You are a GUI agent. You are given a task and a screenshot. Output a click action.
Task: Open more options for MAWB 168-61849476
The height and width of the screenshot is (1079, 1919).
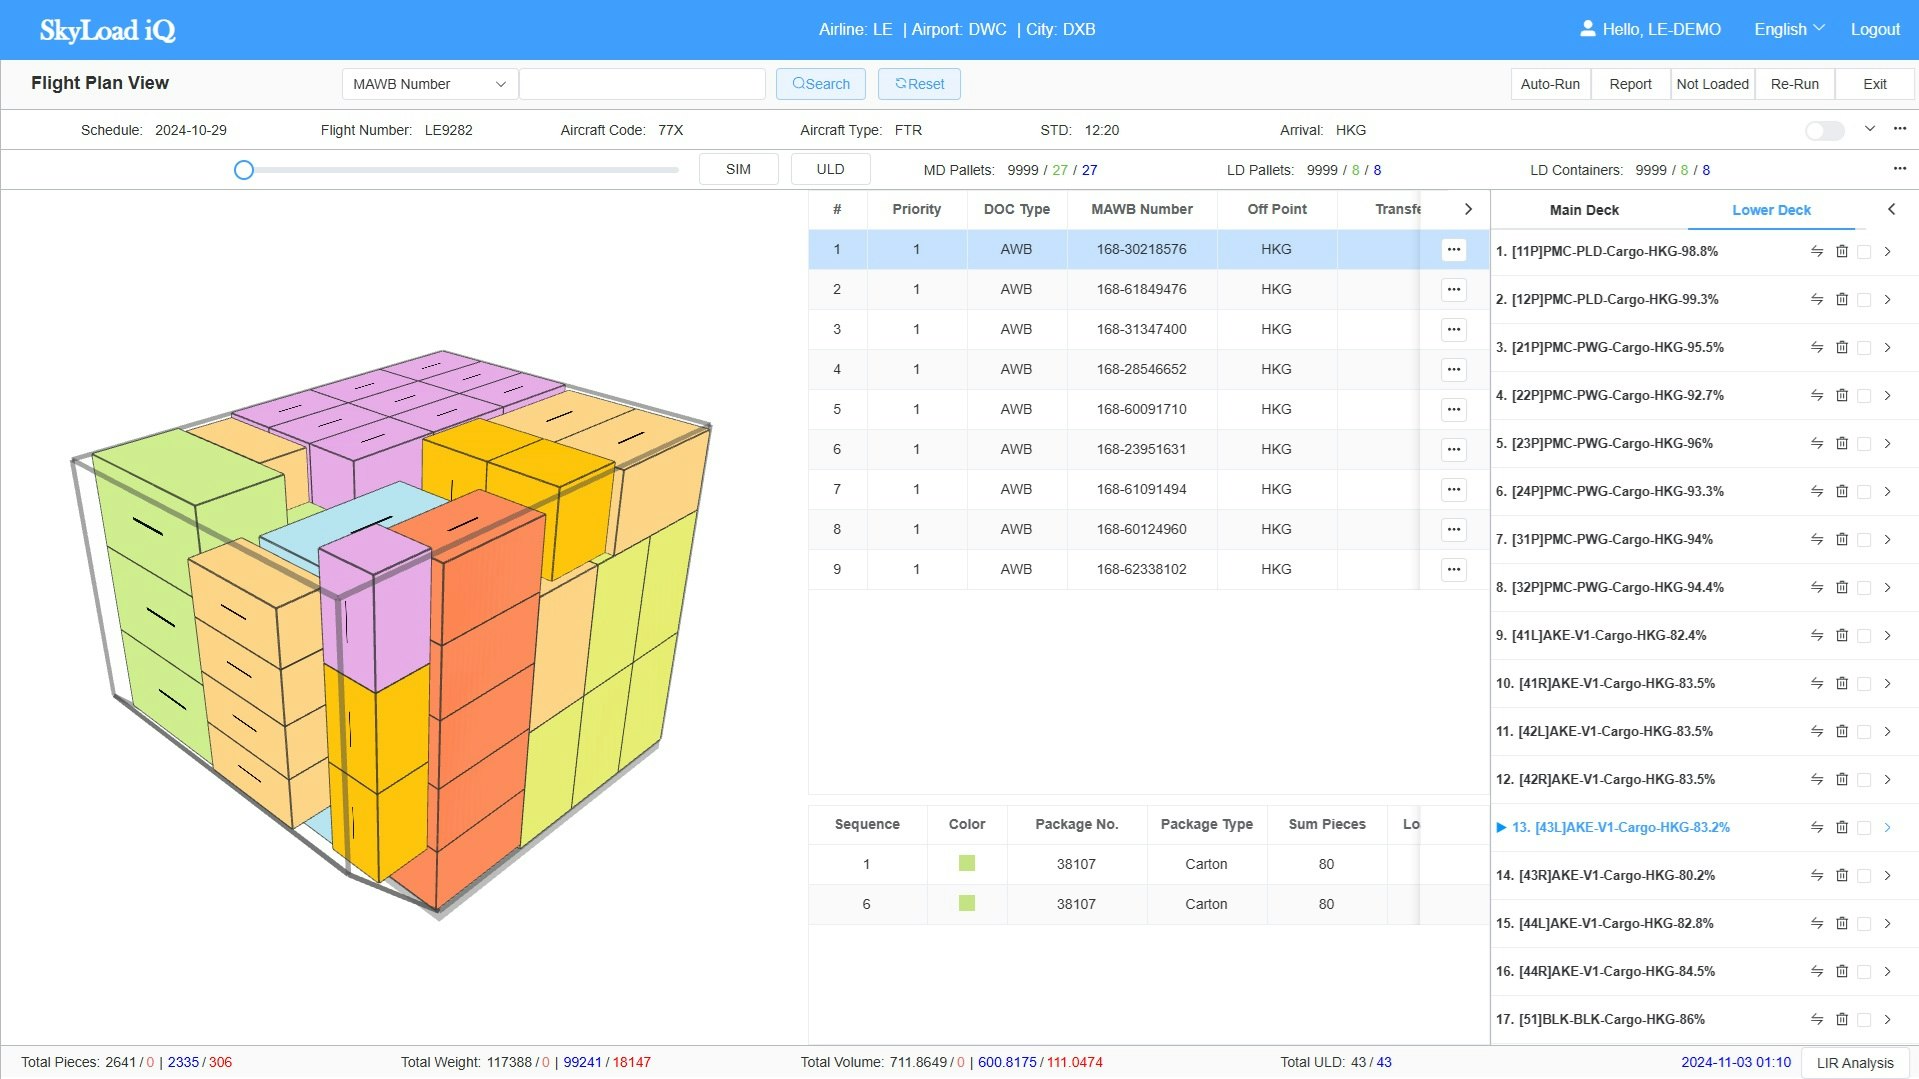click(1454, 289)
